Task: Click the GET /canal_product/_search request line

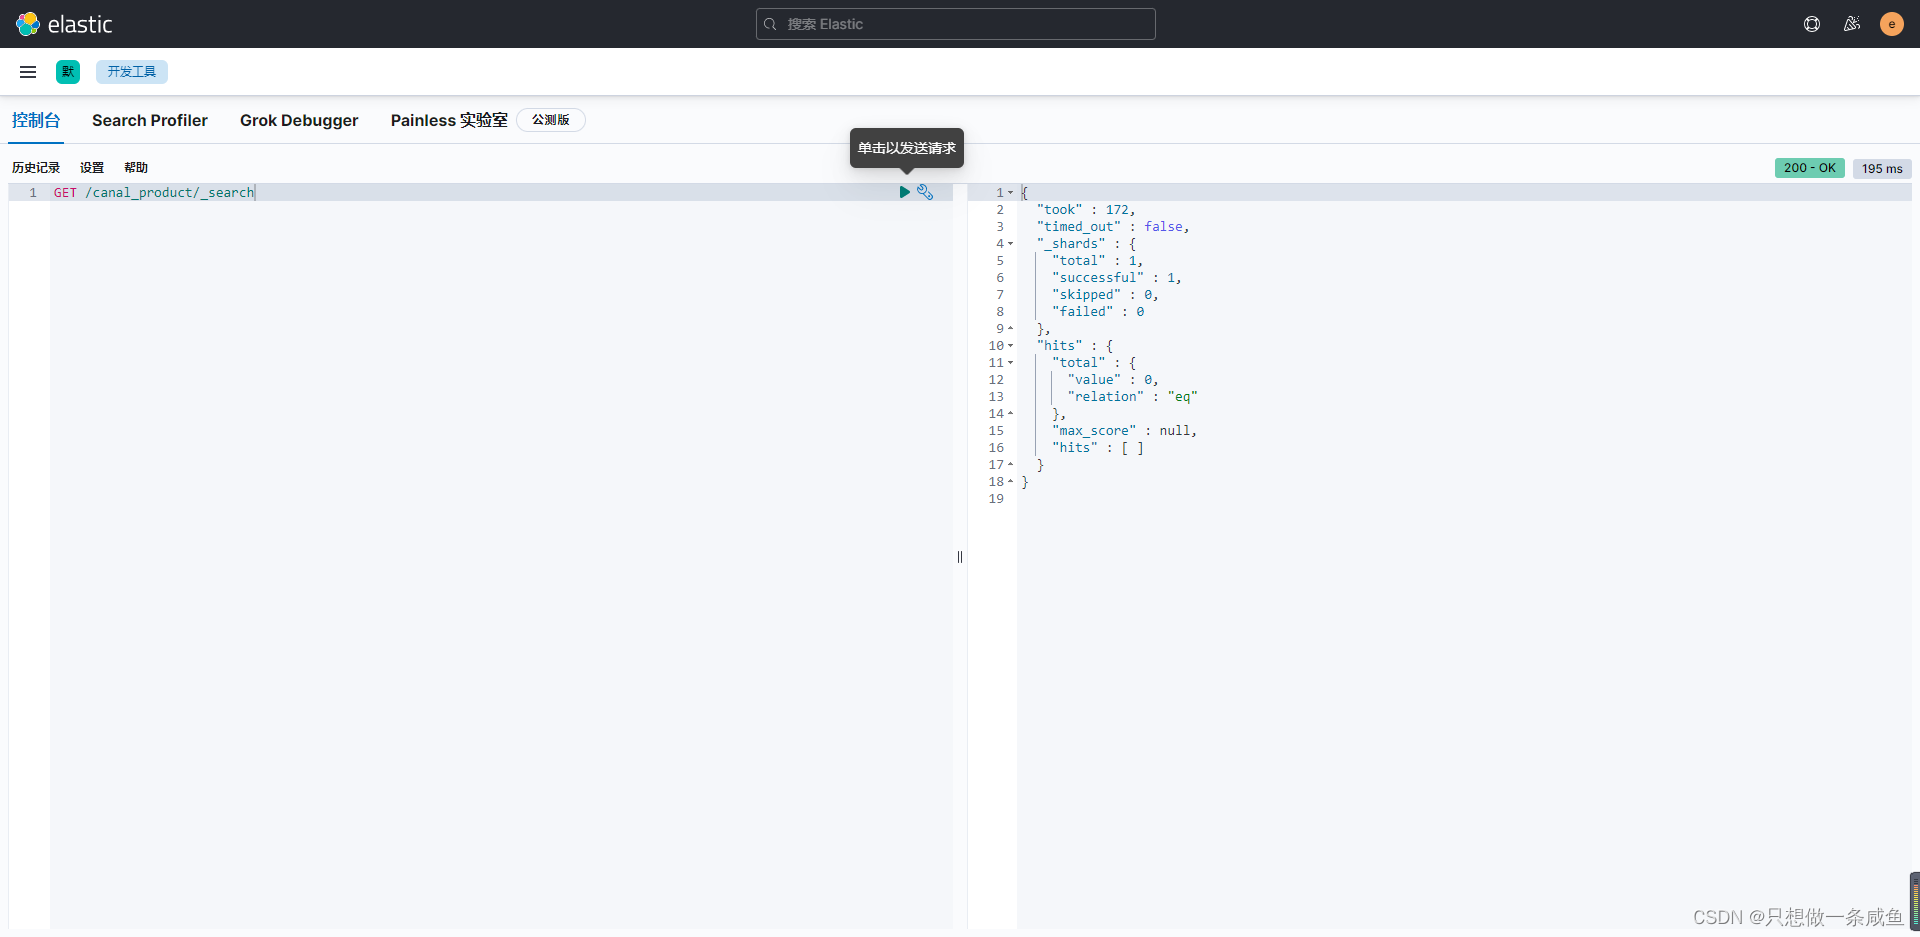Action: click(154, 192)
